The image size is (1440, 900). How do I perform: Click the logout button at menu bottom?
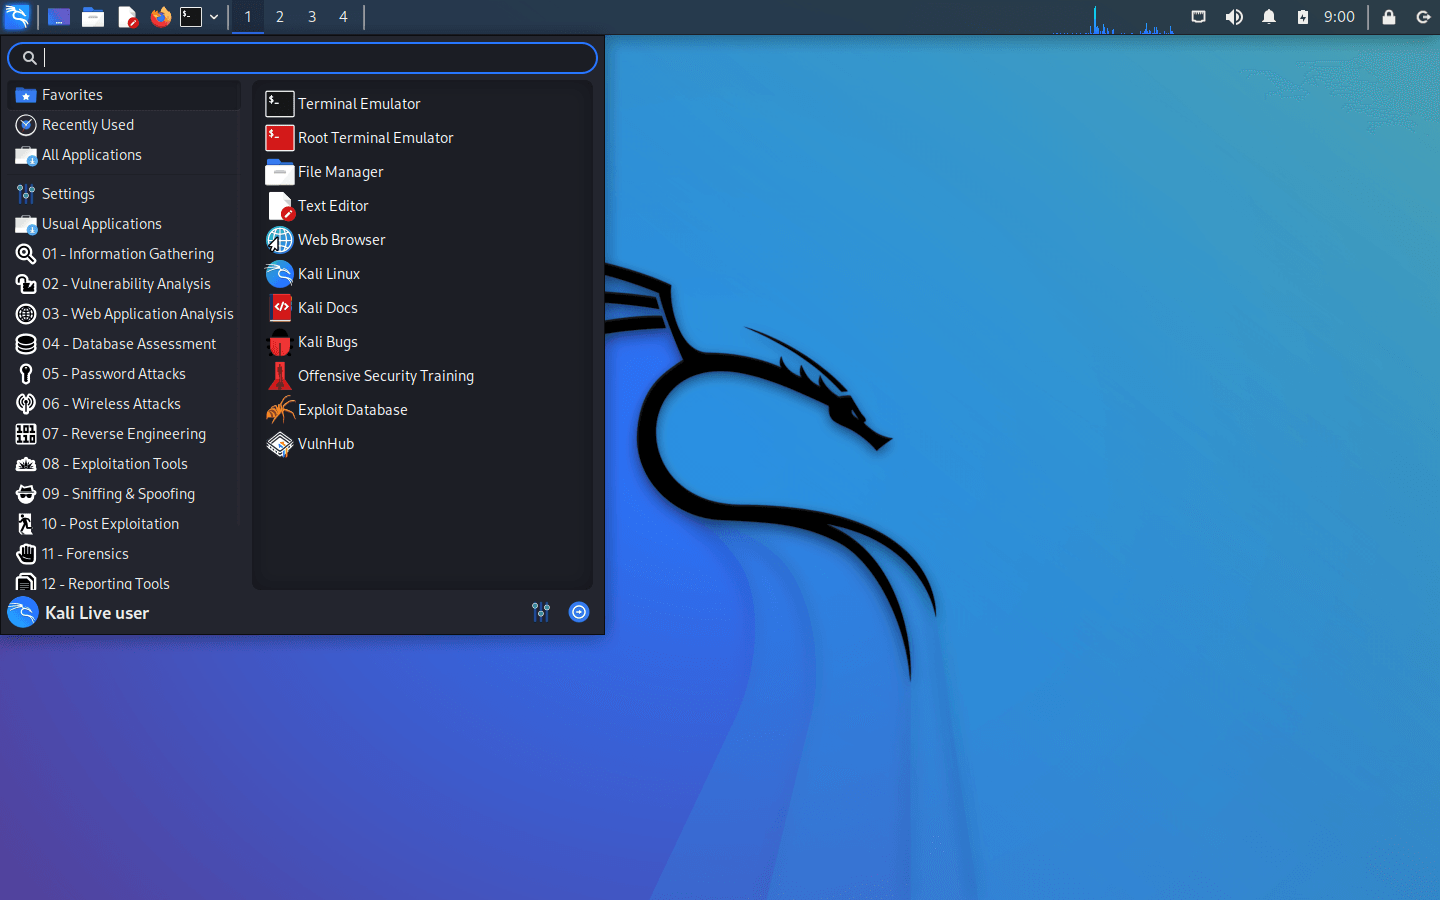[579, 612]
